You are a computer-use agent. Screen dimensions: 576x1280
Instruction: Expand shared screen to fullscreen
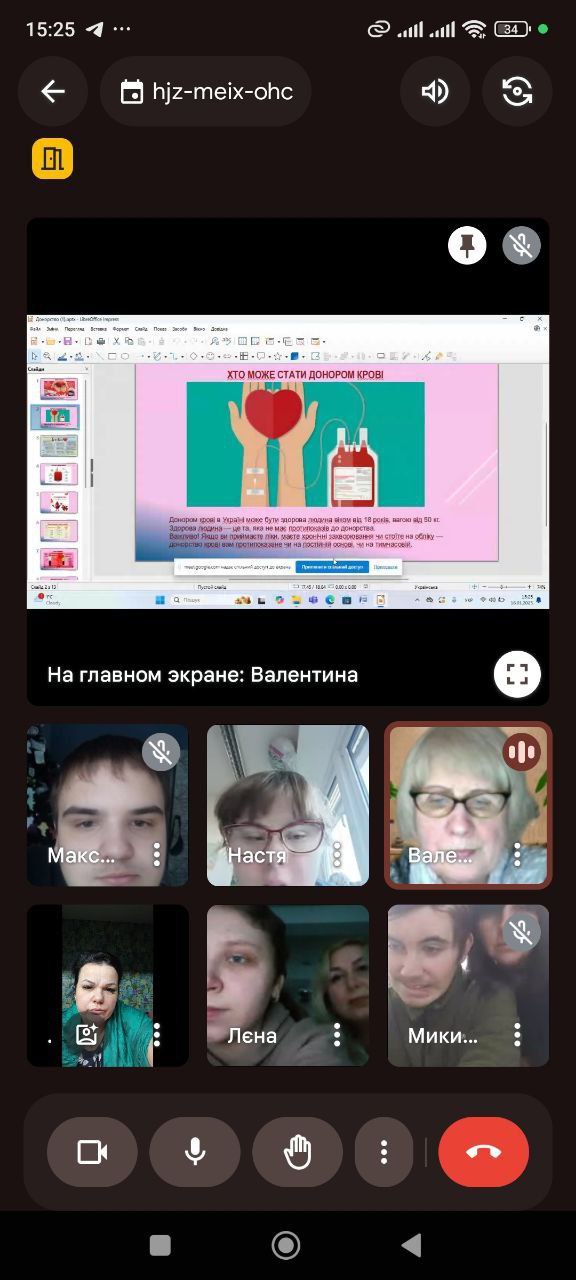click(x=517, y=674)
